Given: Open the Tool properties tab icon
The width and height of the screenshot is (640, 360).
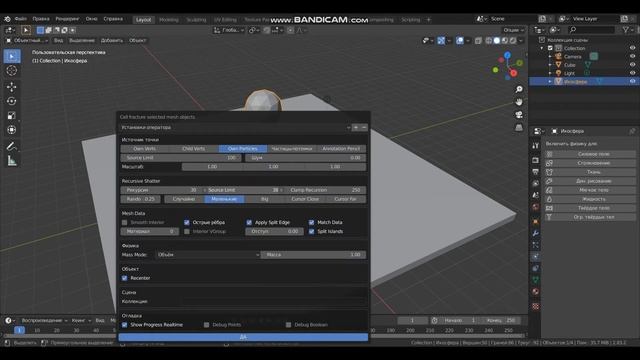Looking at the screenshot, I should (x=536, y=145).
